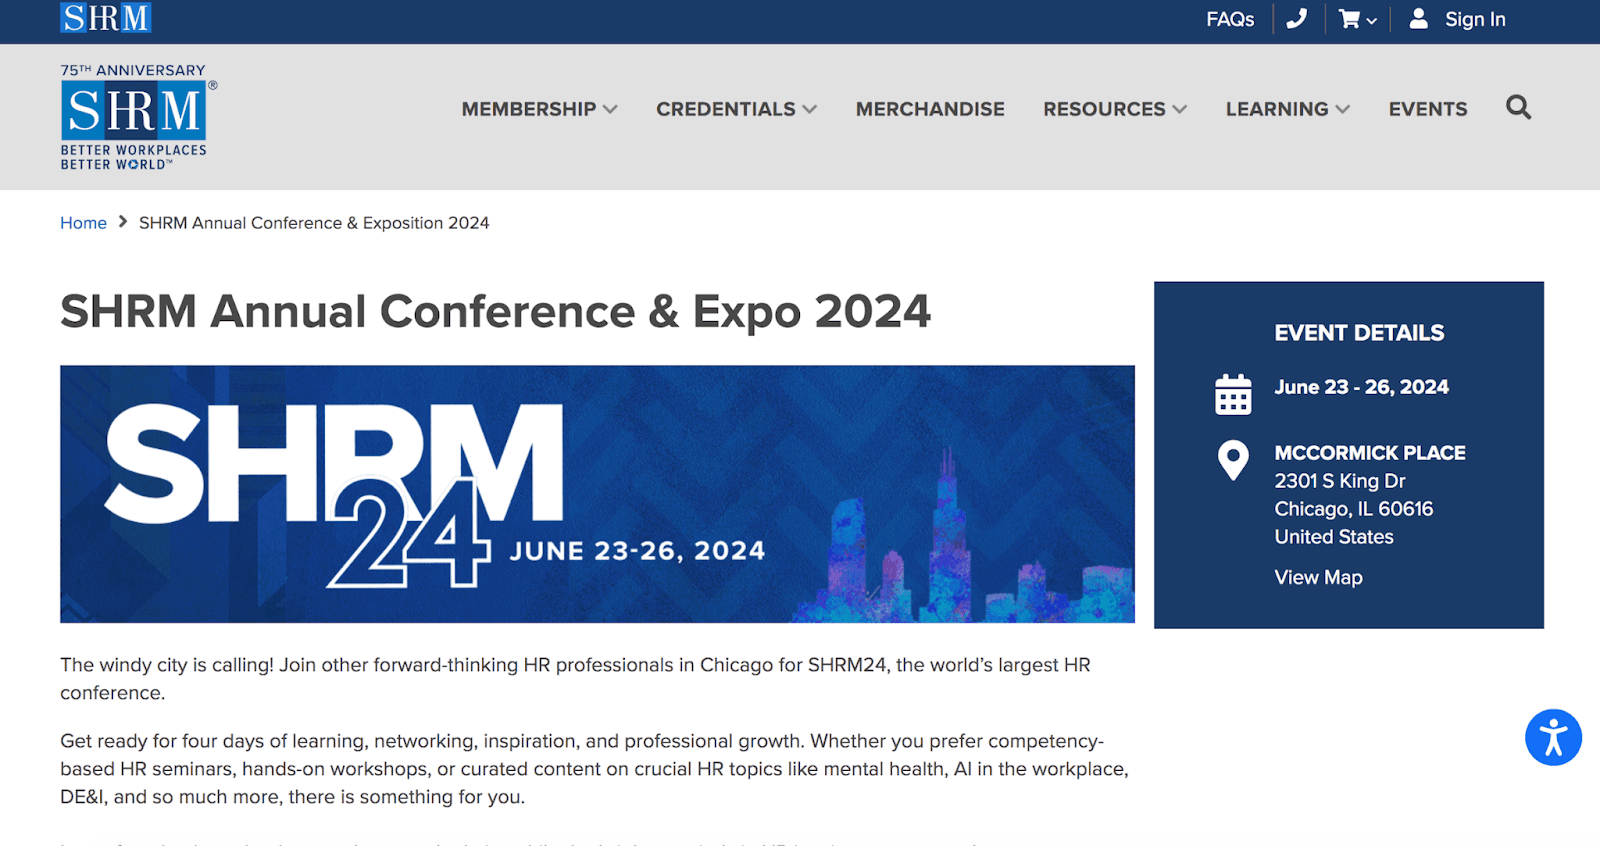Viewport: 1600px width, 846px height.
Task: Open the site search magnifier icon
Action: 1518,107
